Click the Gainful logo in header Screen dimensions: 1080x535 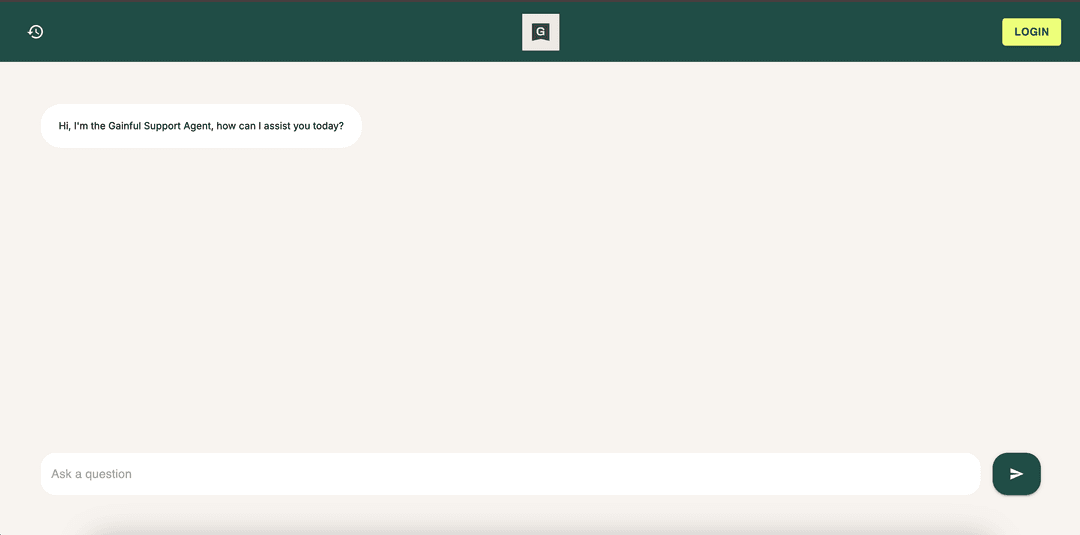[x=540, y=32]
